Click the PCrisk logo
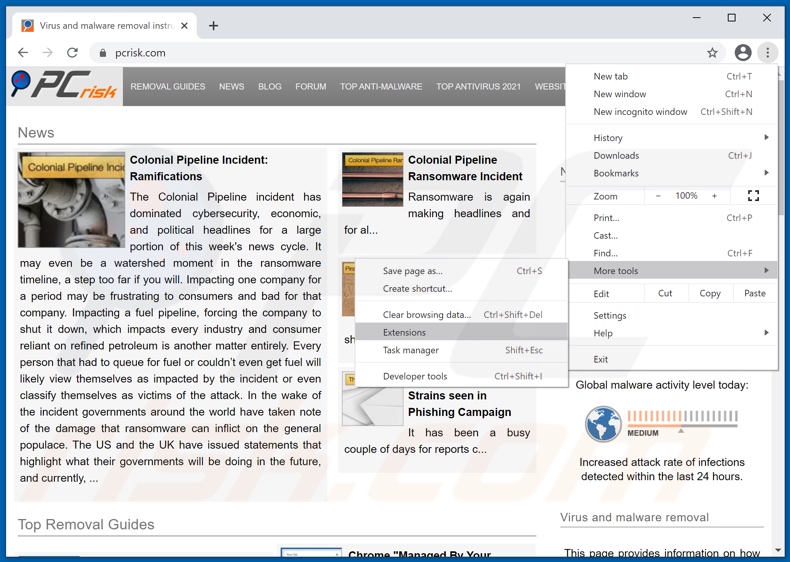The image size is (790, 562). tap(65, 87)
